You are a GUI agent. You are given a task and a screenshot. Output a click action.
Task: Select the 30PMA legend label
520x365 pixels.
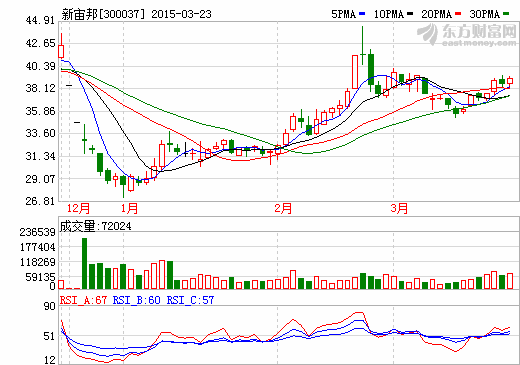coord(485,14)
